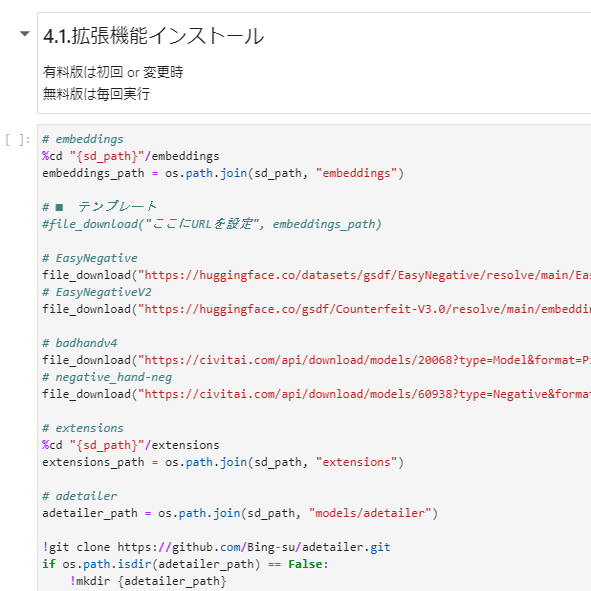Click the commented #file_download template line
This screenshot has width=591, height=591.
(212, 224)
